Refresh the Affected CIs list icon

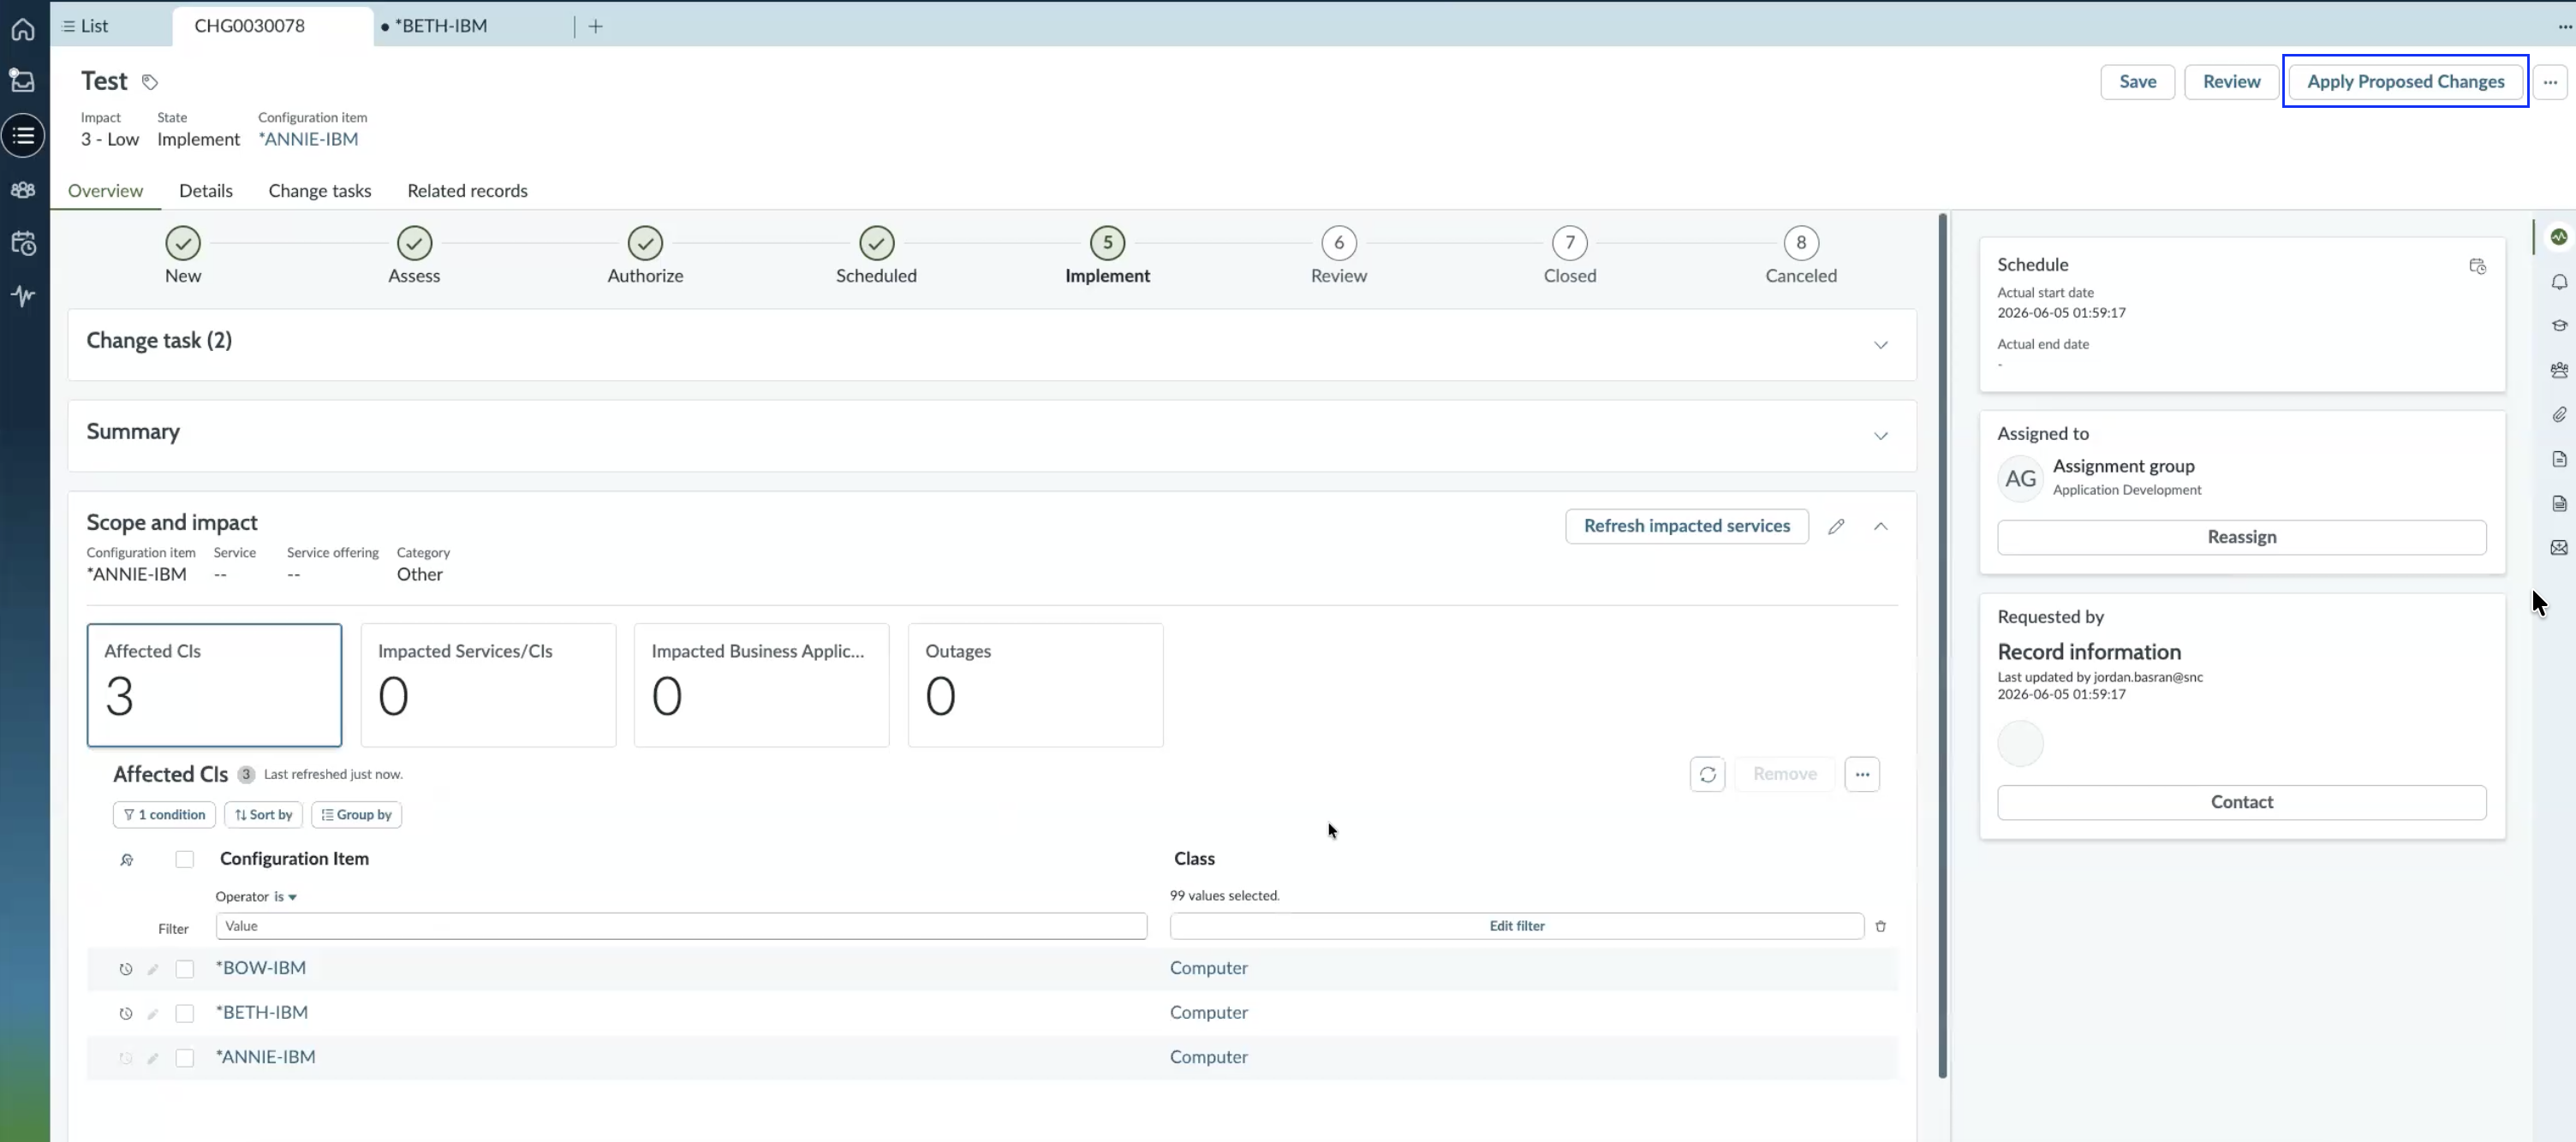click(1707, 774)
